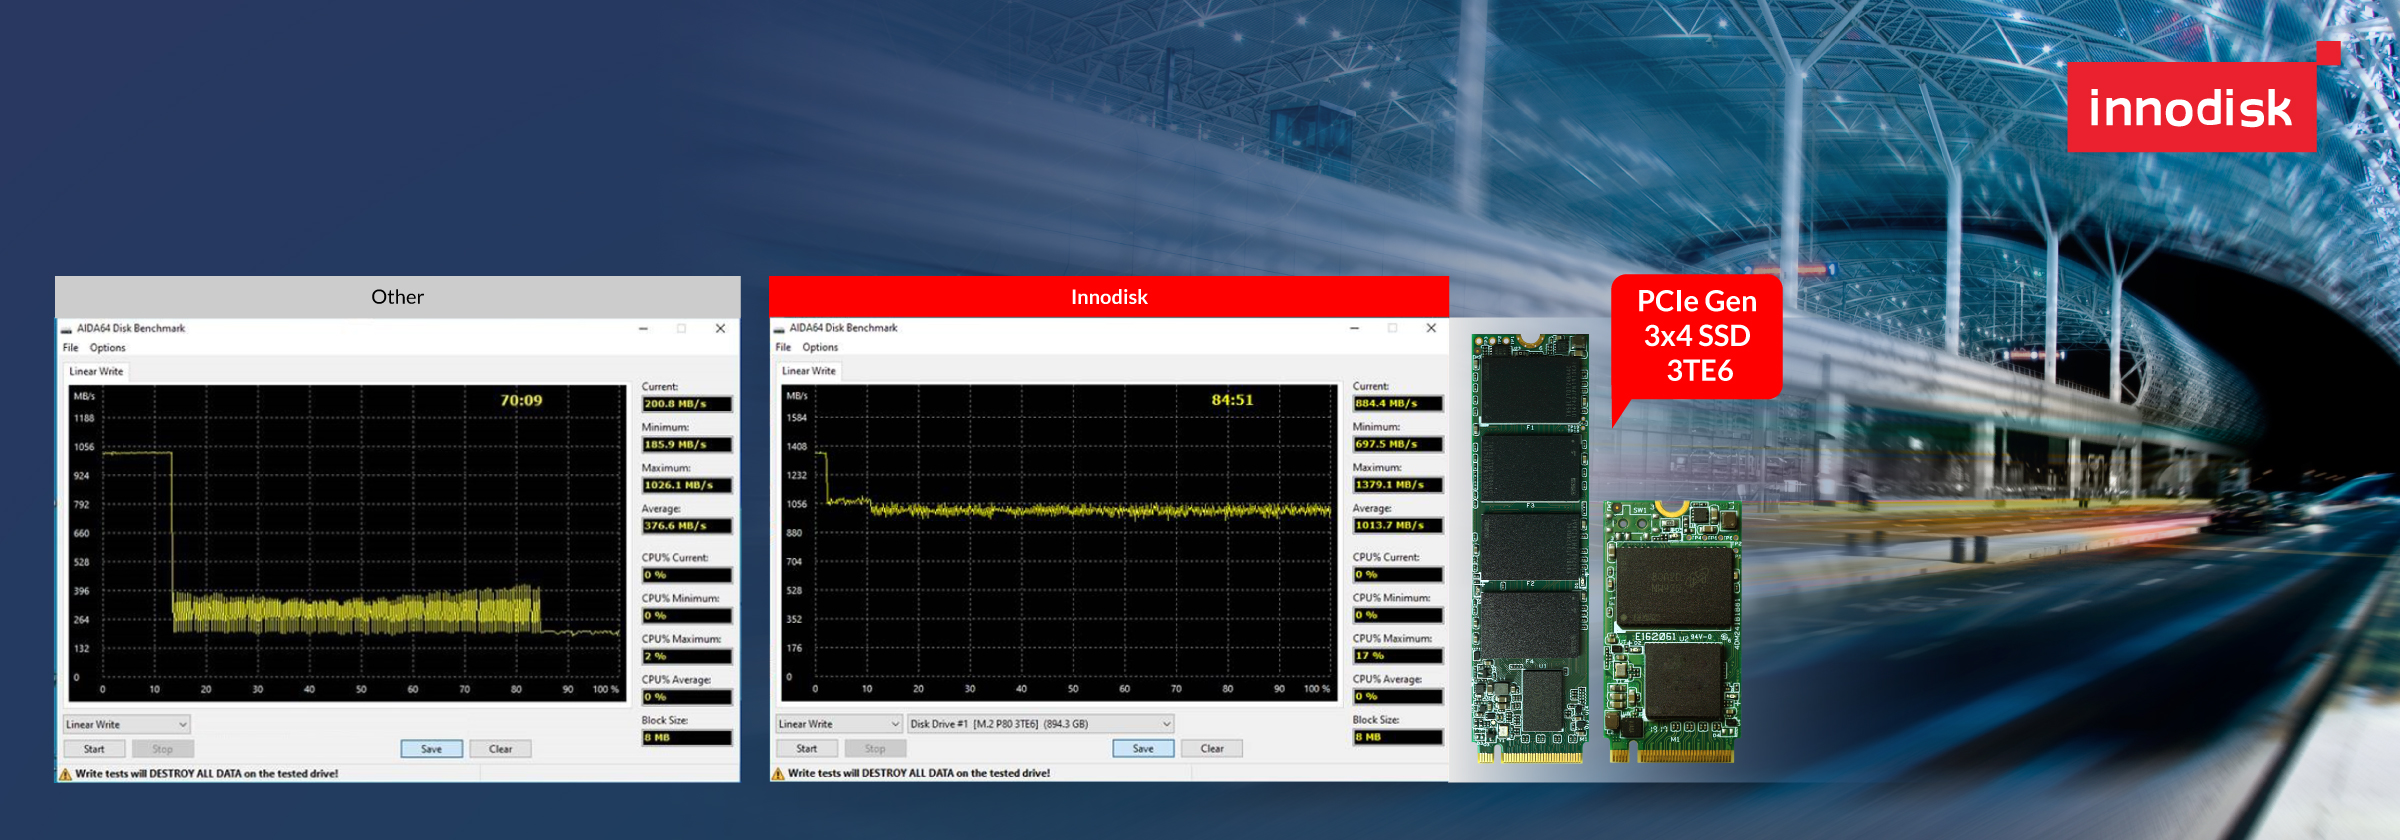Expand Linear Write dropdown in Other window

[x=127, y=724]
